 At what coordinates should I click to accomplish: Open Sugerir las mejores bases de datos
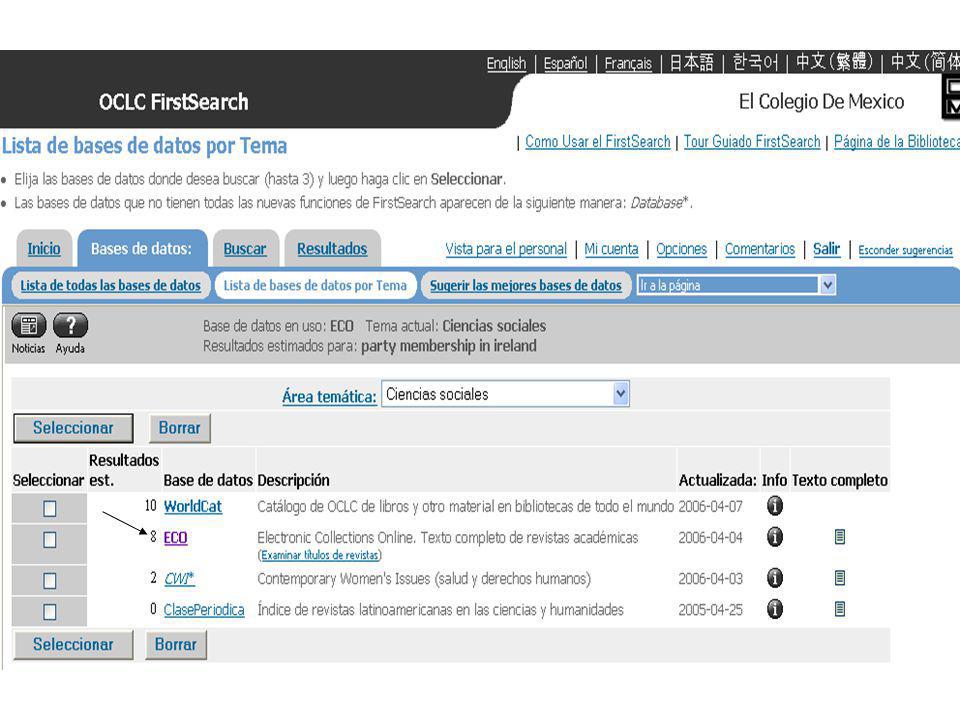click(525, 285)
